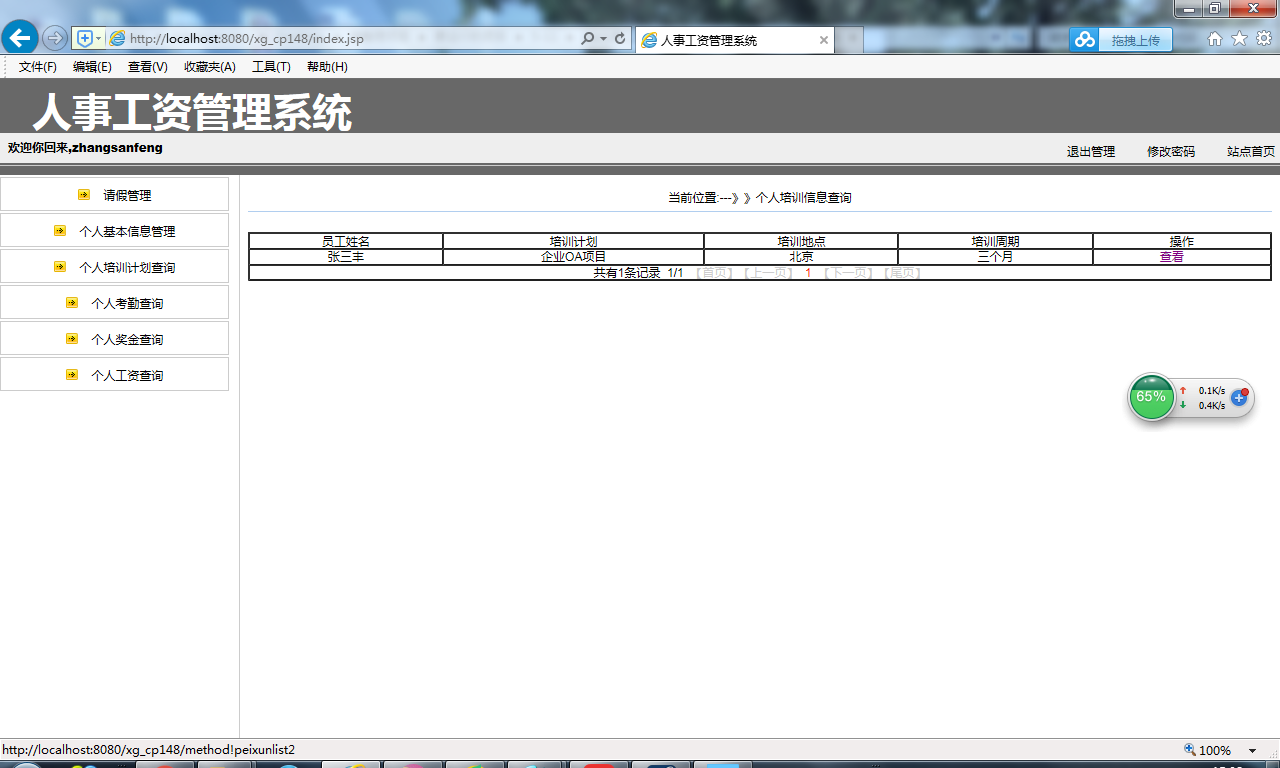This screenshot has height=768, width=1280.
Task: Open browser Tools gear icon
Action: (x=1264, y=38)
